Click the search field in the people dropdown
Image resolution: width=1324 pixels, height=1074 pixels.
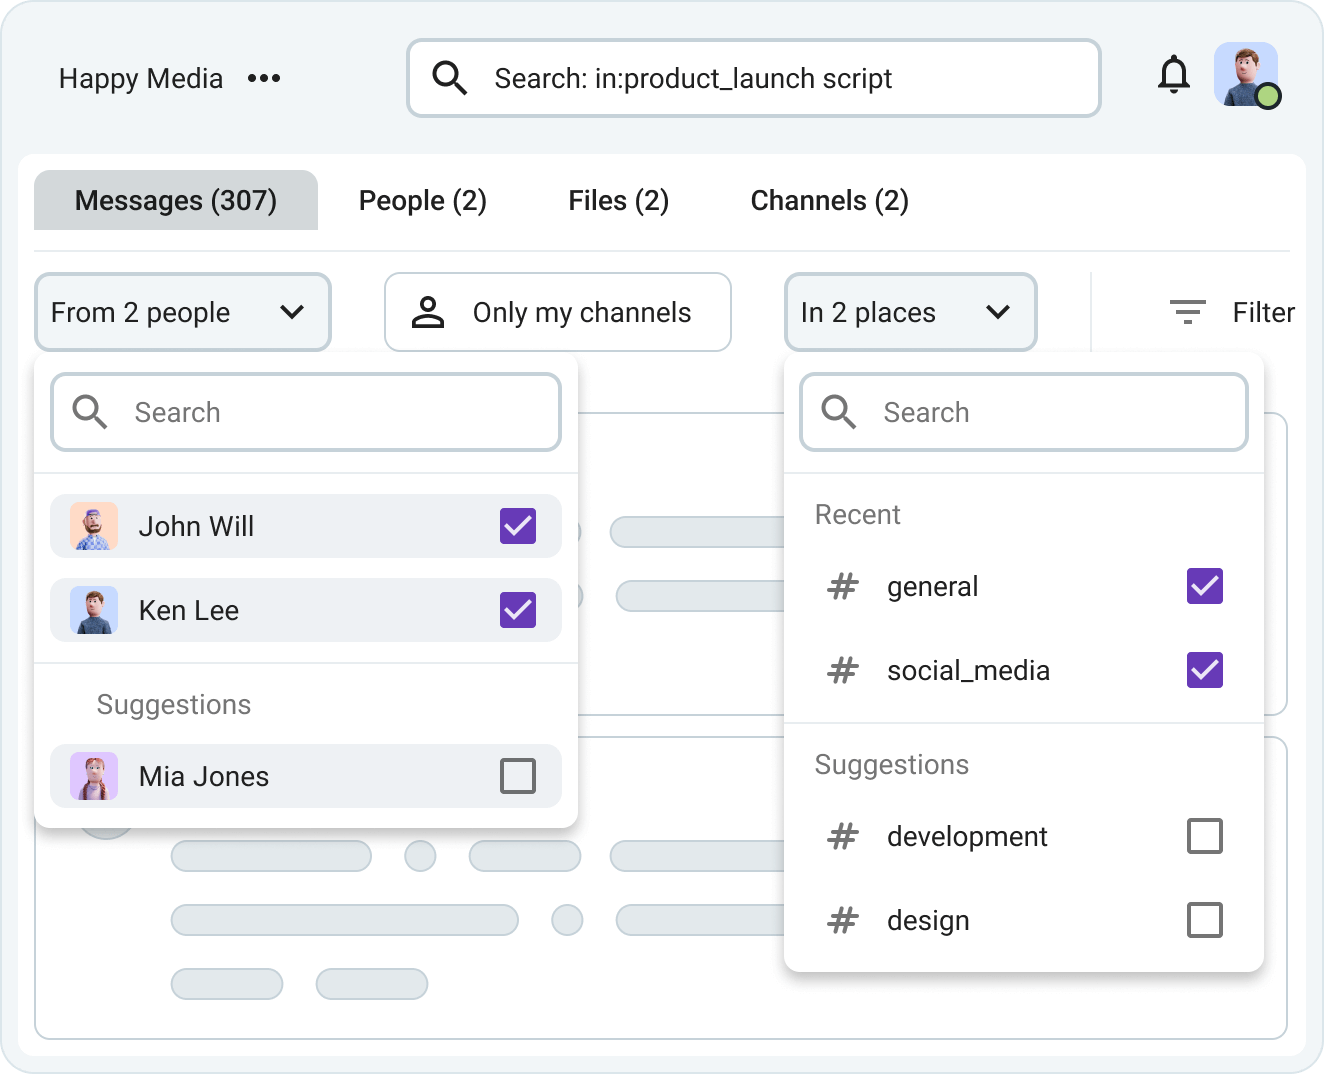click(x=305, y=412)
